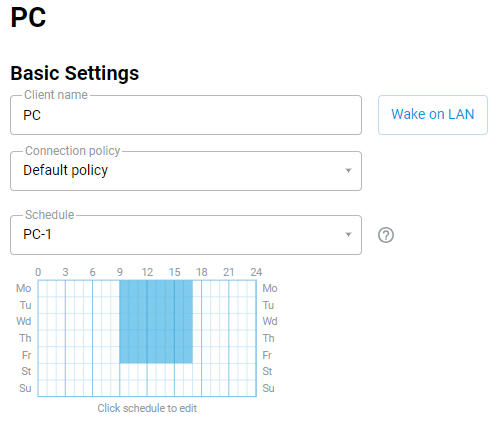498x423 pixels.
Task: Click the highlighted Friday block in schedule
Action: pyautogui.click(x=156, y=355)
